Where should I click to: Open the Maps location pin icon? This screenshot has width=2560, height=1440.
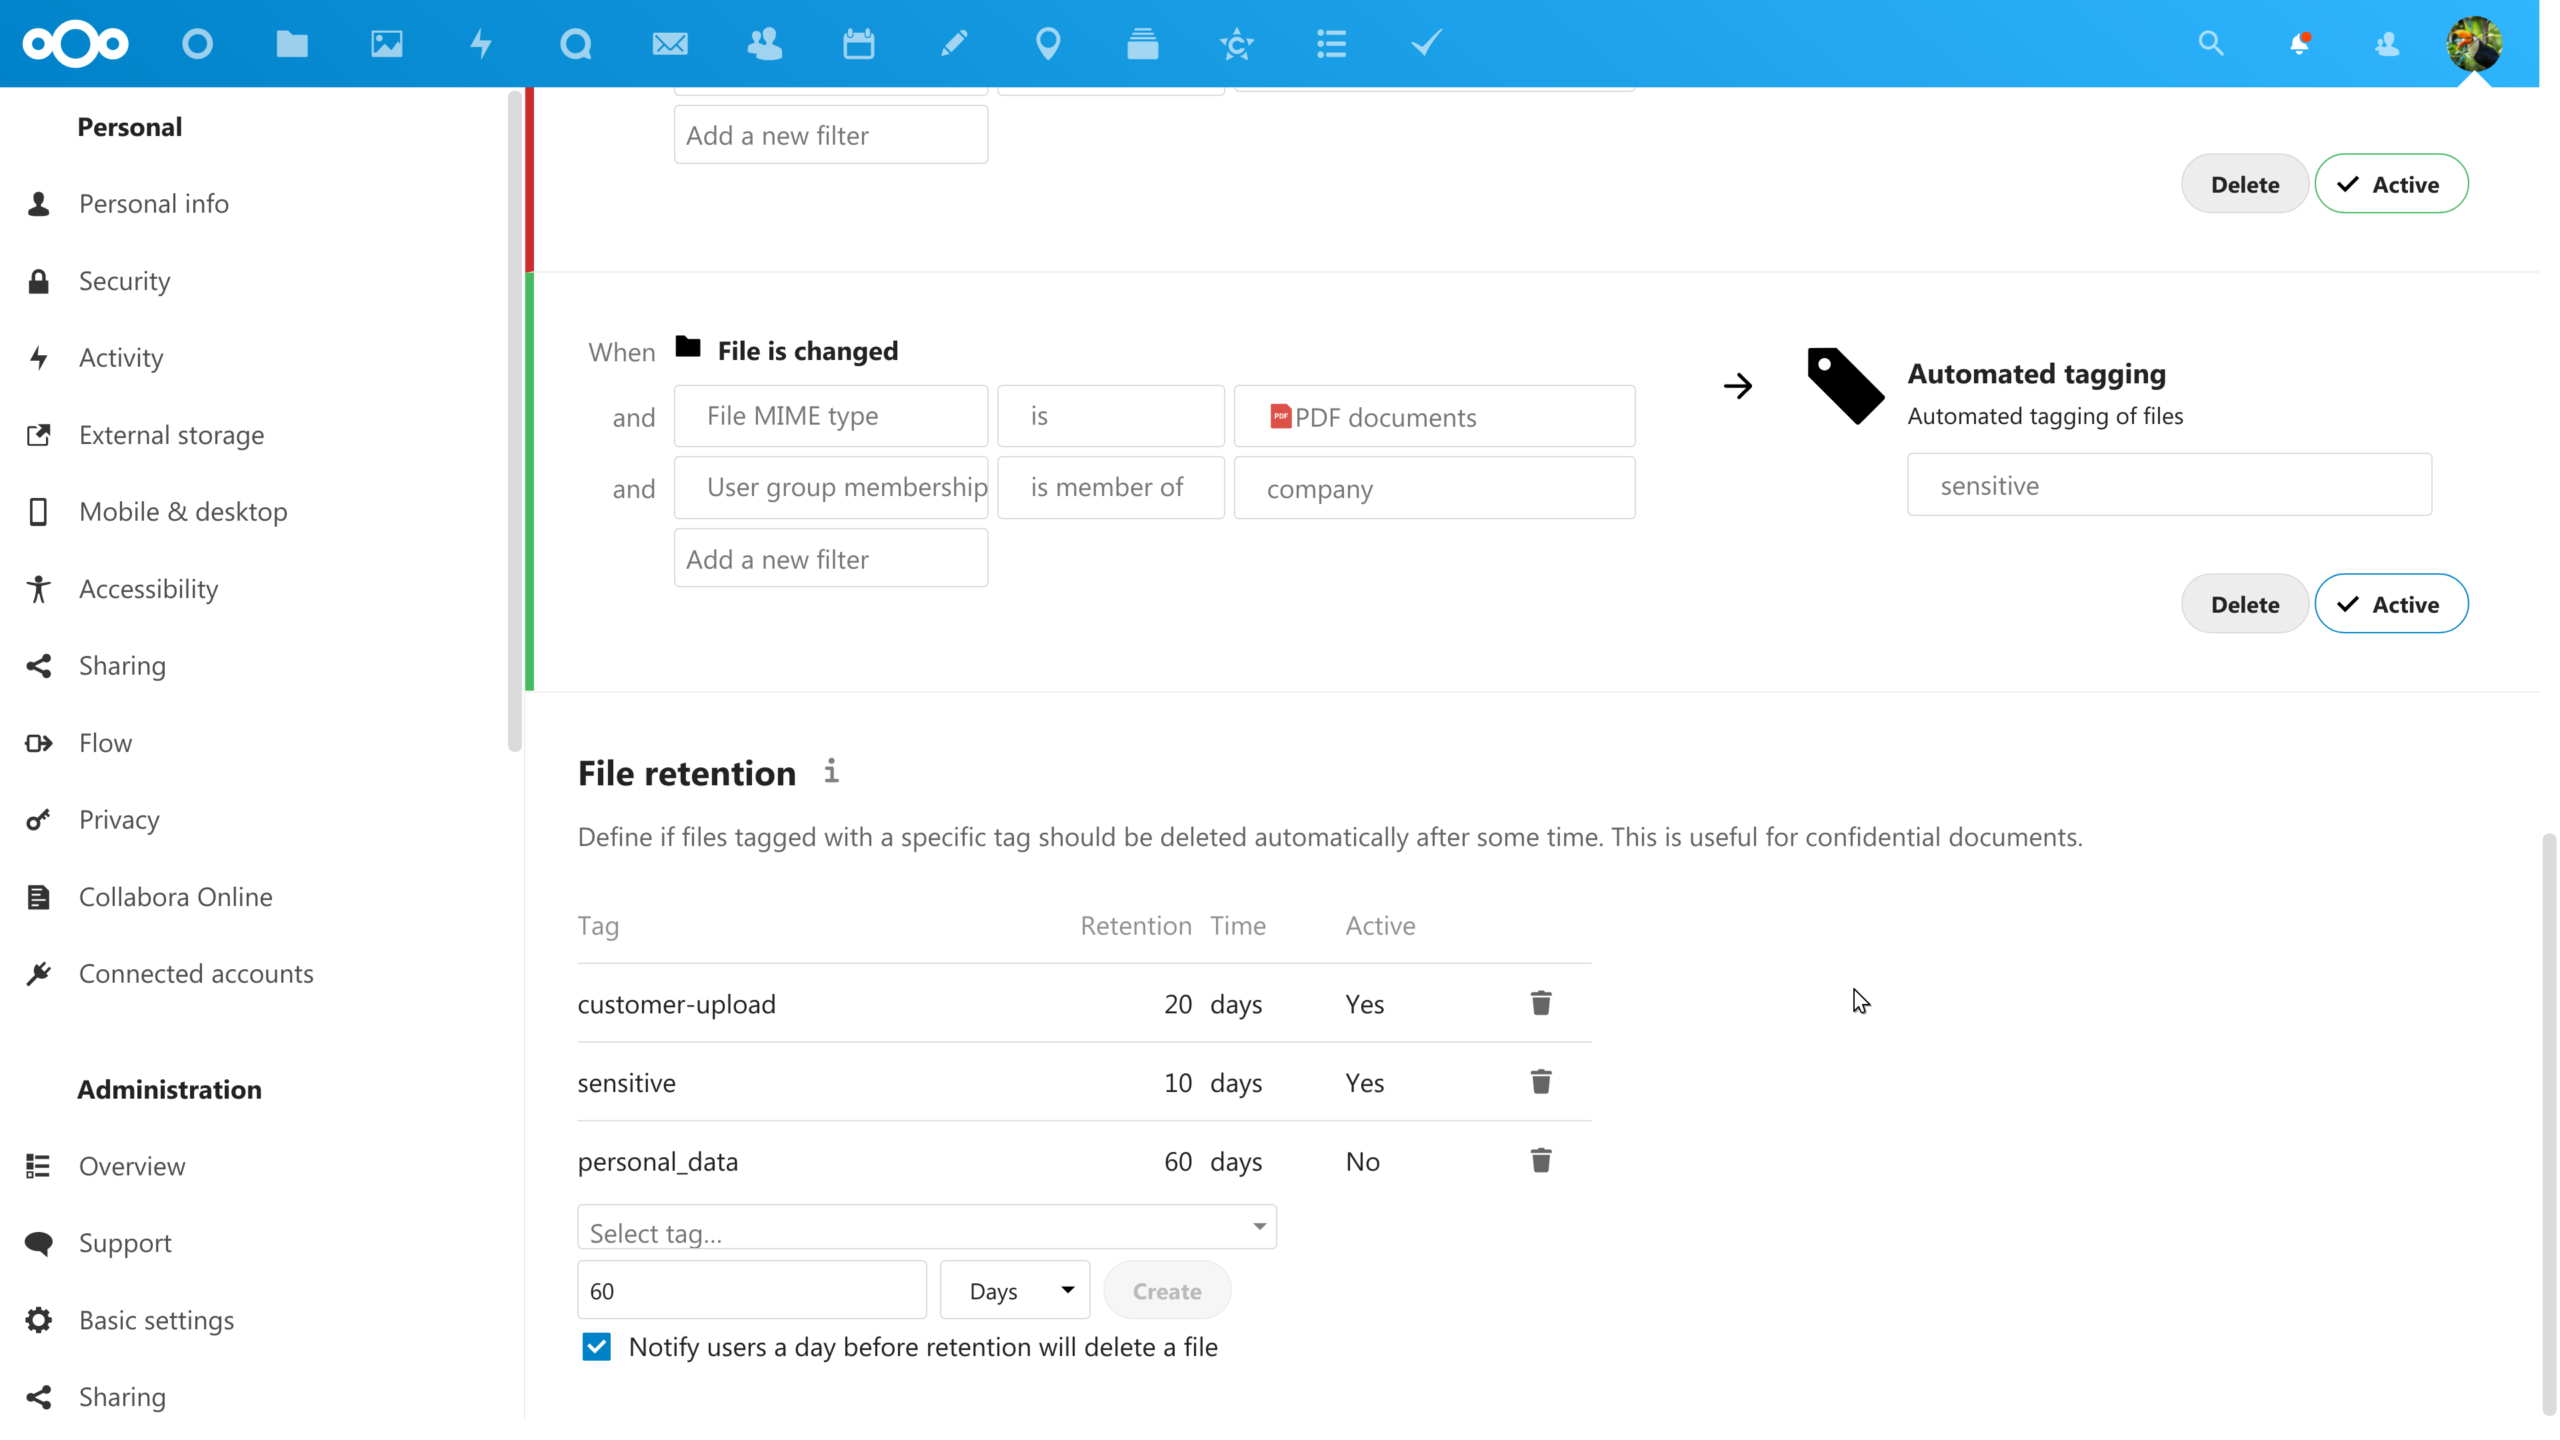[1047, 44]
